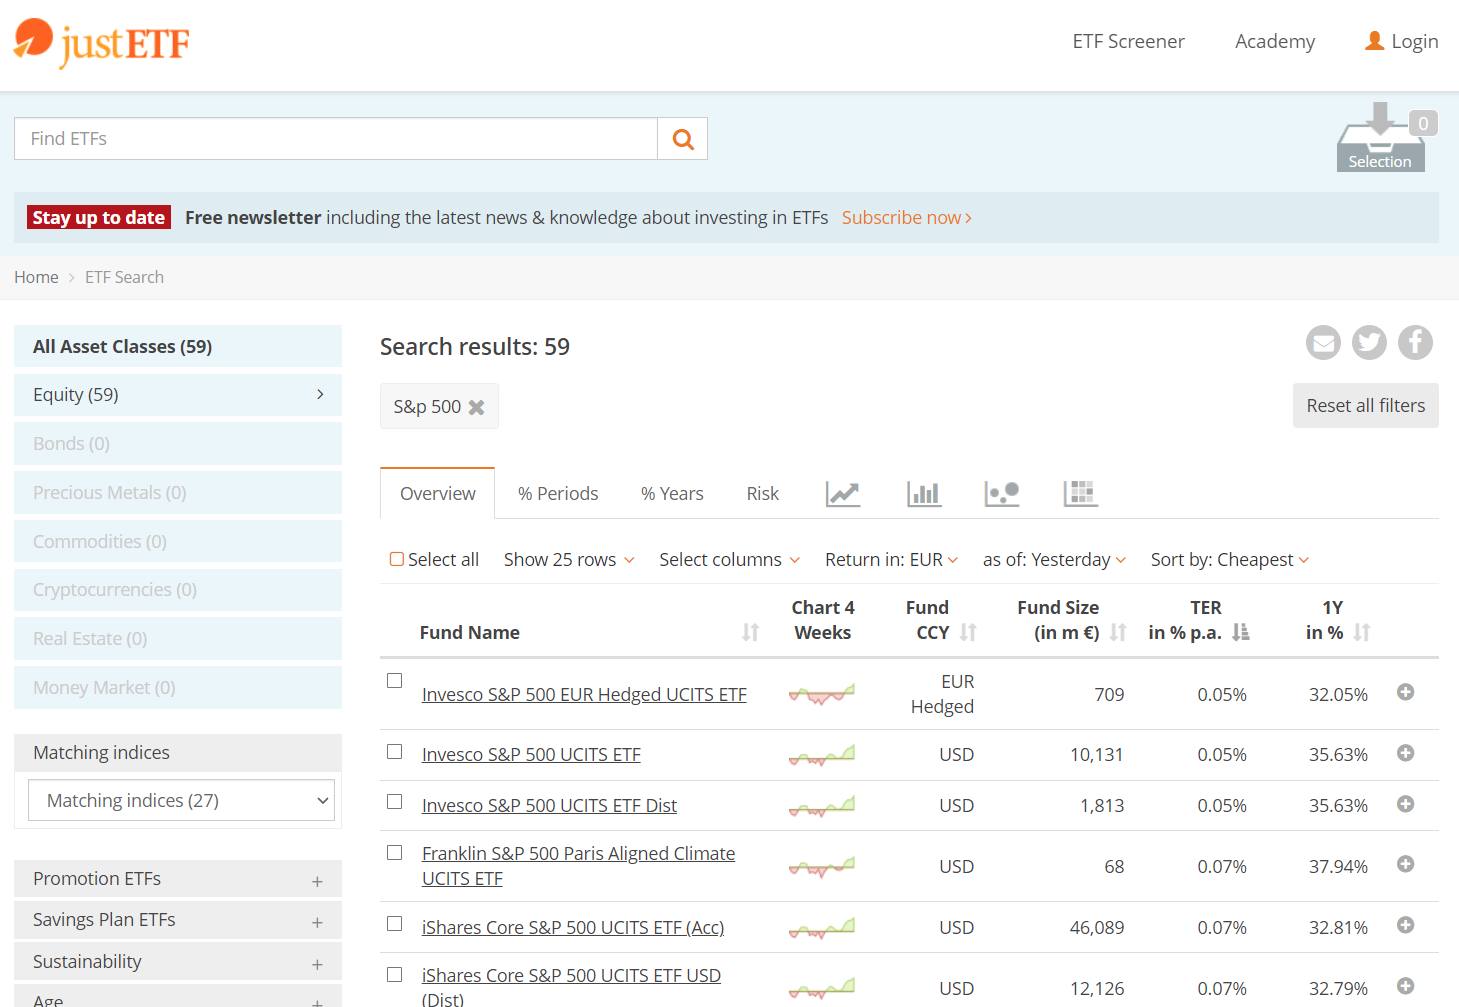Add iShares Core S&P 500 (Acc) via plus
Screen dimensions: 1459x1007
pyautogui.click(x=1405, y=925)
